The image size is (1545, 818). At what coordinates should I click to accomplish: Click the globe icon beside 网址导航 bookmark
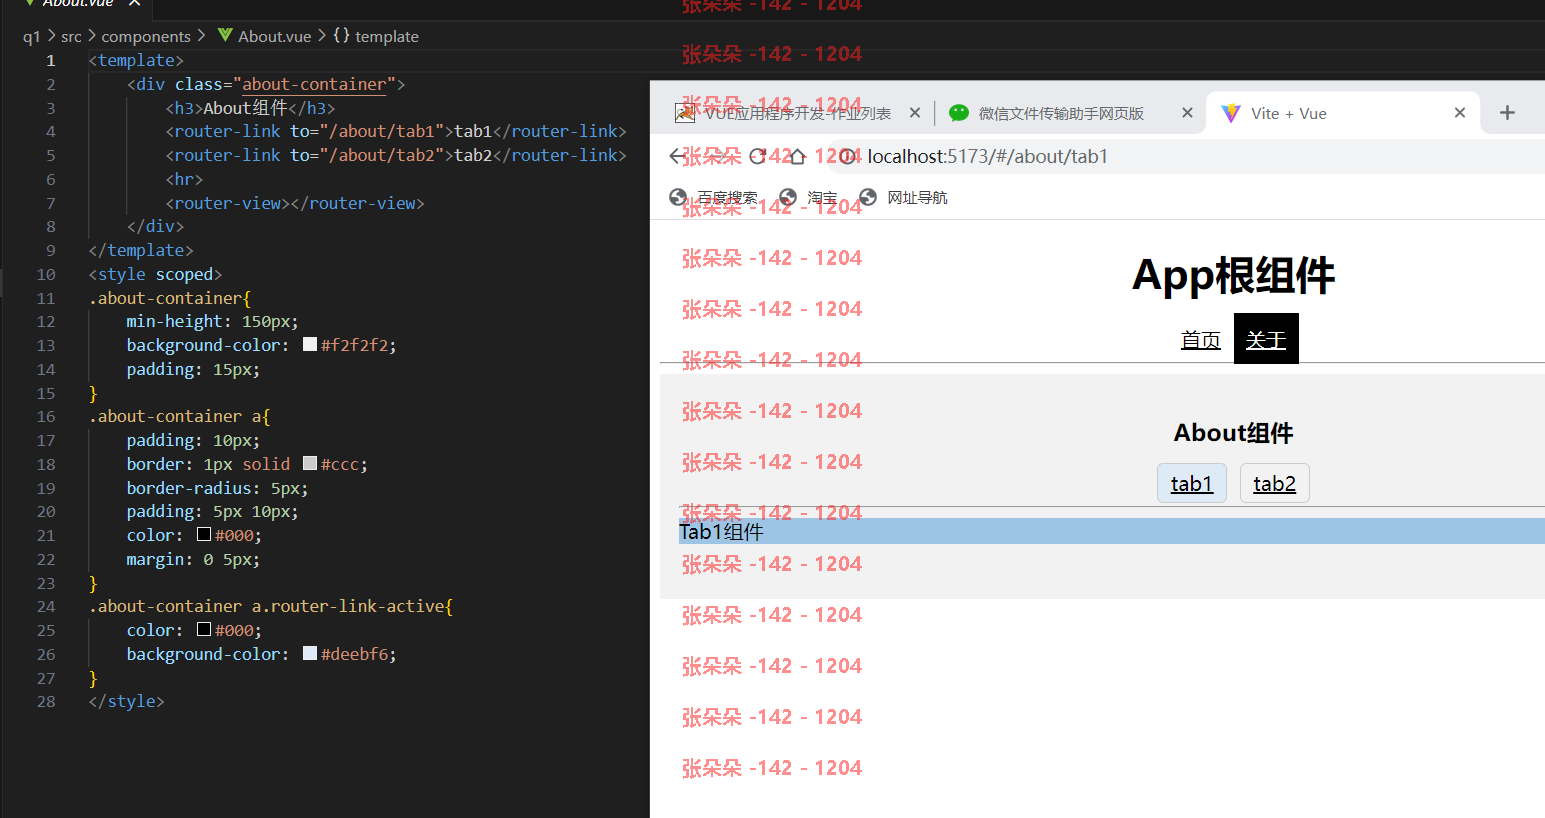point(868,197)
